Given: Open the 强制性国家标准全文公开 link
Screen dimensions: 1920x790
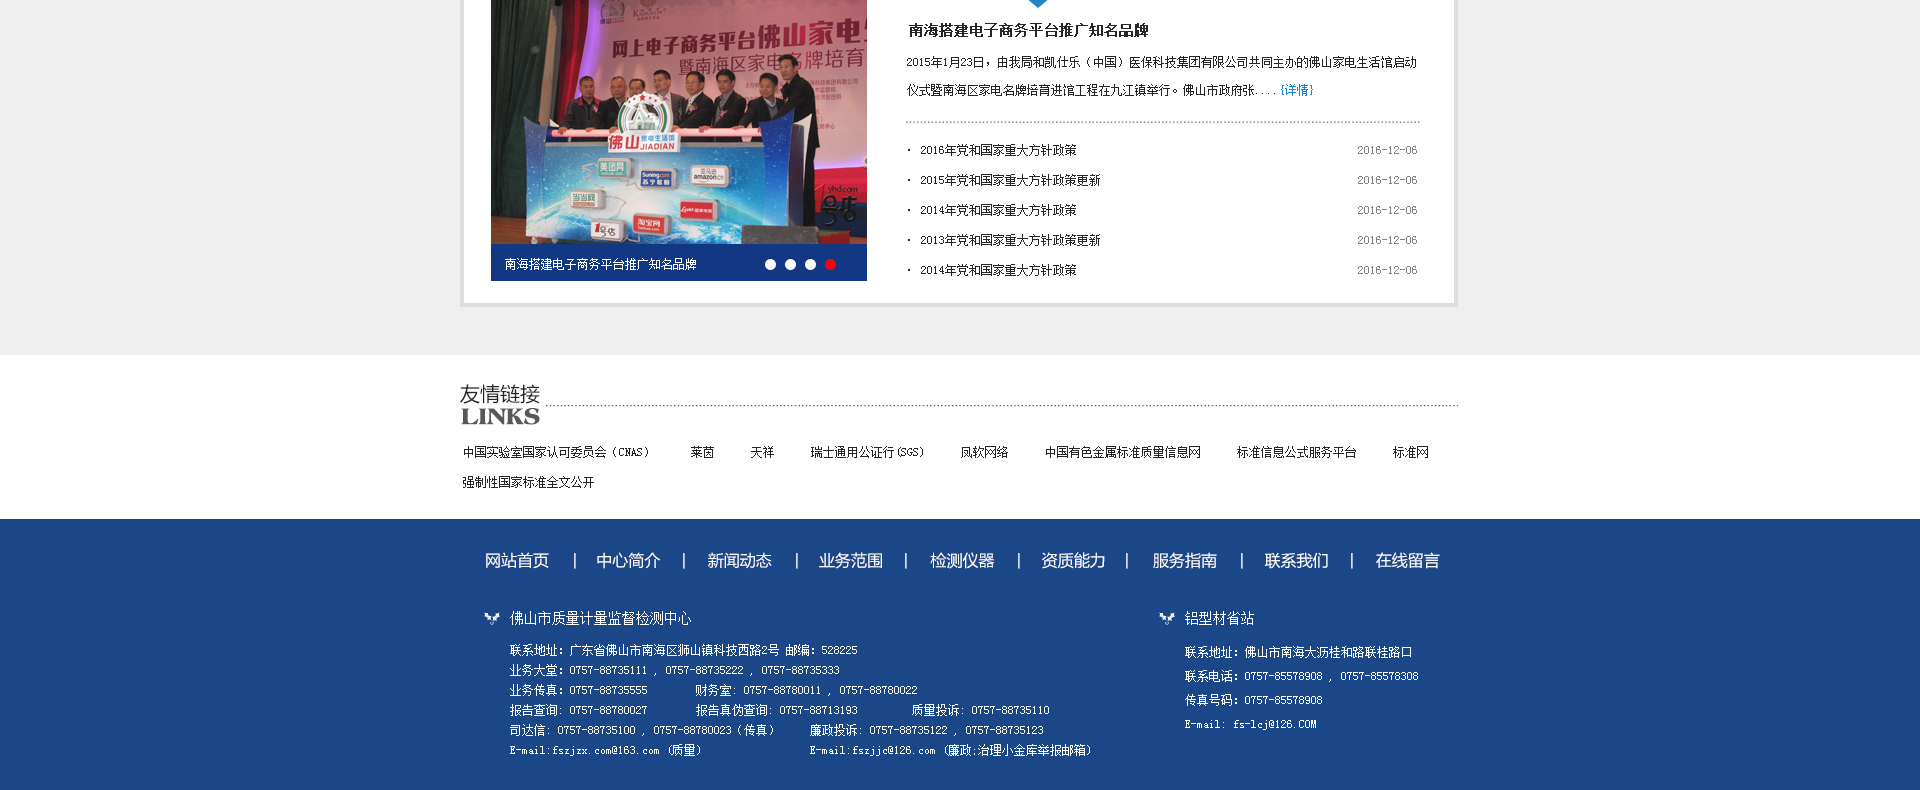Looking at the screenshot, I should click(528, 482).
